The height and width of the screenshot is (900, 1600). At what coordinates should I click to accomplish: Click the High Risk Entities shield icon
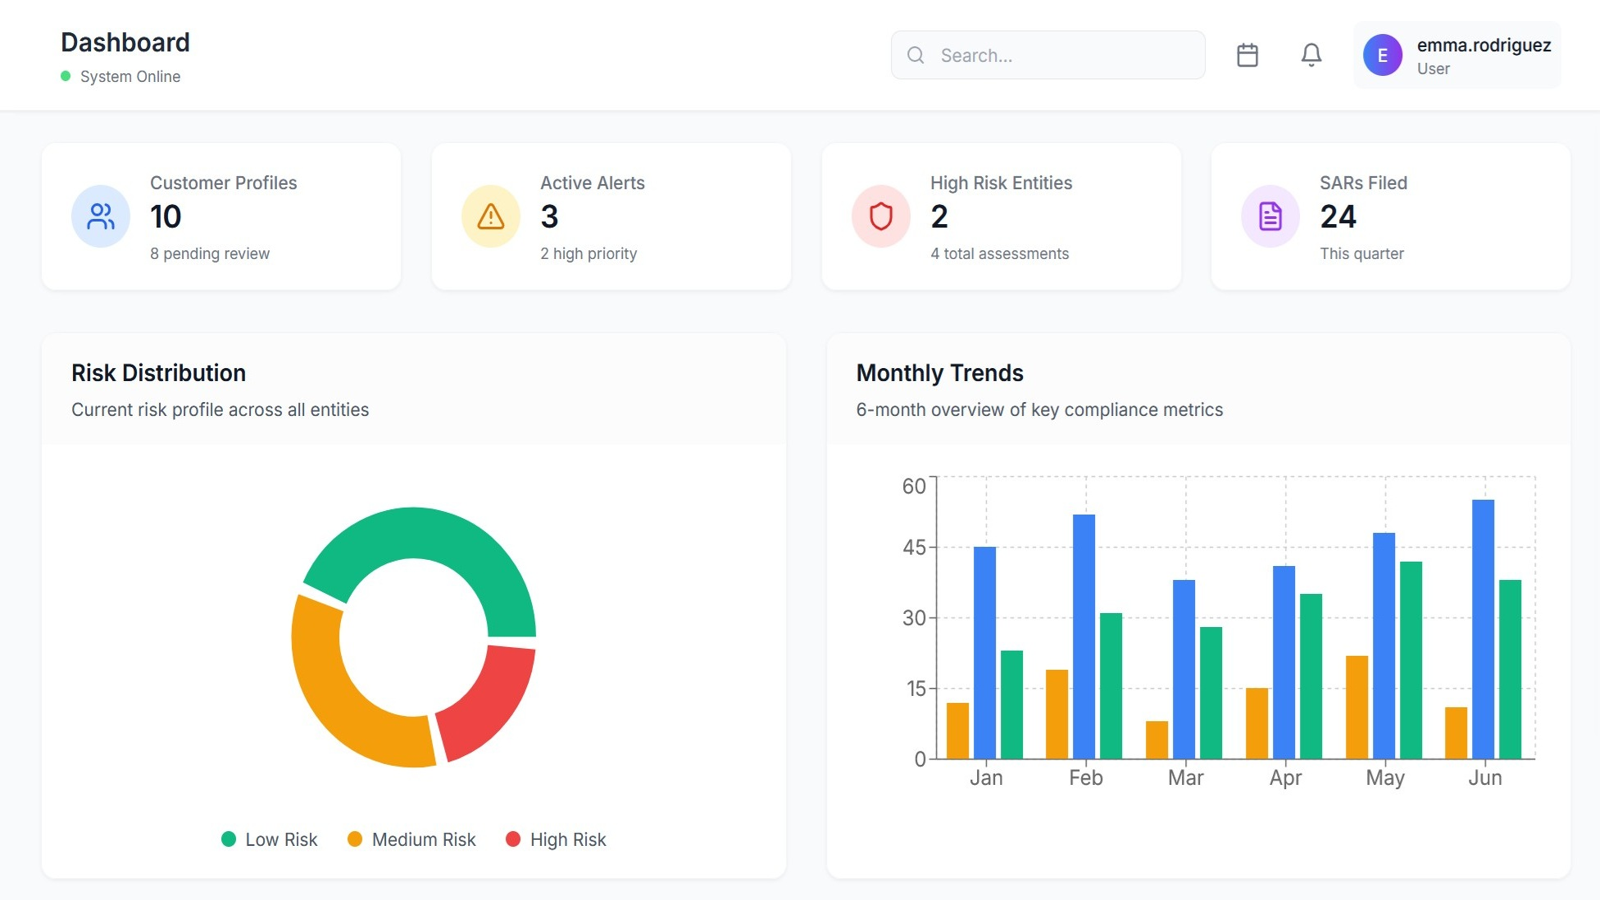click(x=881, y=216)
